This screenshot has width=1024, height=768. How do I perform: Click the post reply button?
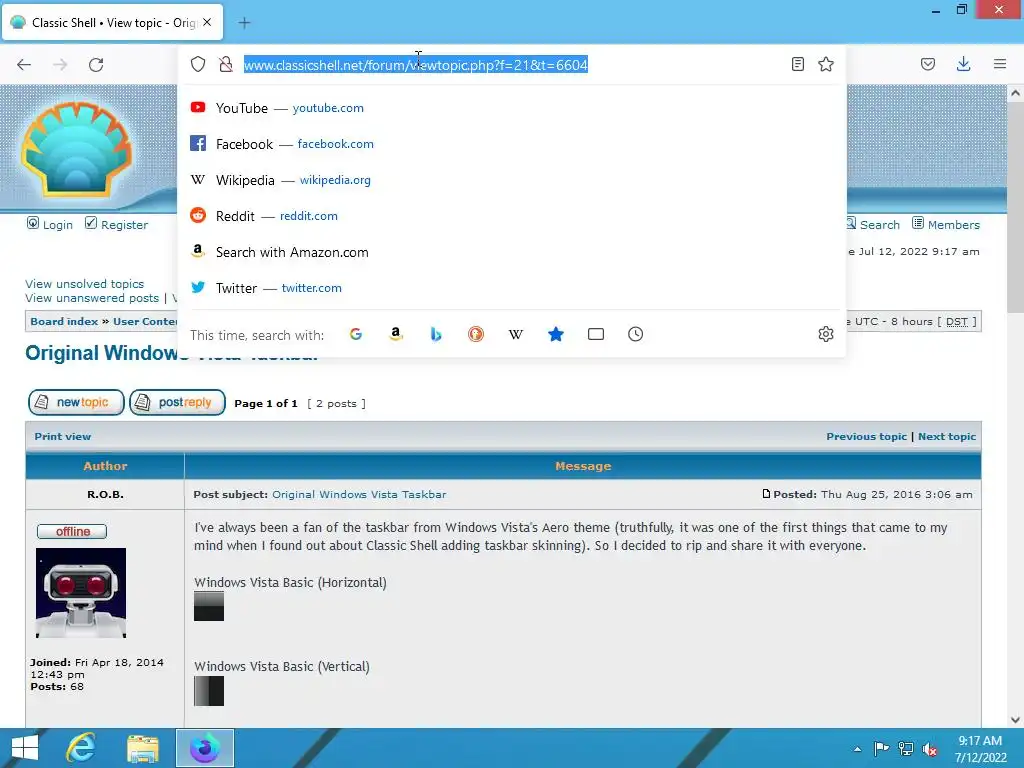[178, 402]
